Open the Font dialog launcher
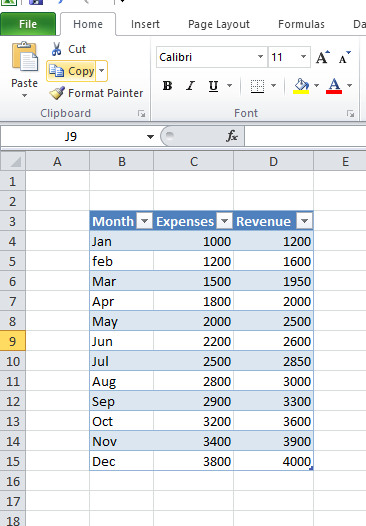The width and height of the screenshot is (366, 526). (351, 114)
